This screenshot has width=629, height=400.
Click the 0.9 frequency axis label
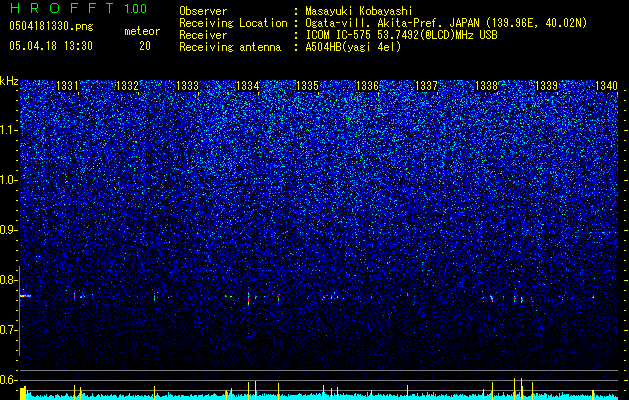(x=9, y=230)
